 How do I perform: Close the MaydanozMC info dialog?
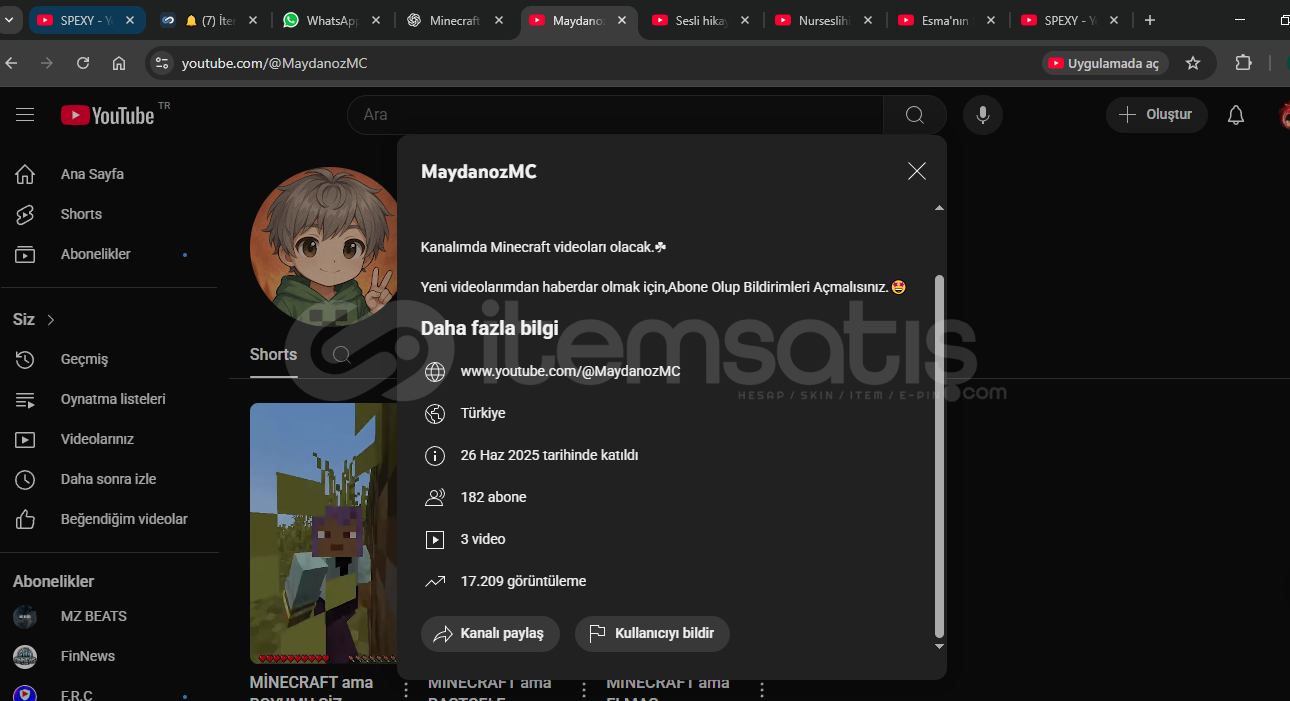(x=917, y=171)
